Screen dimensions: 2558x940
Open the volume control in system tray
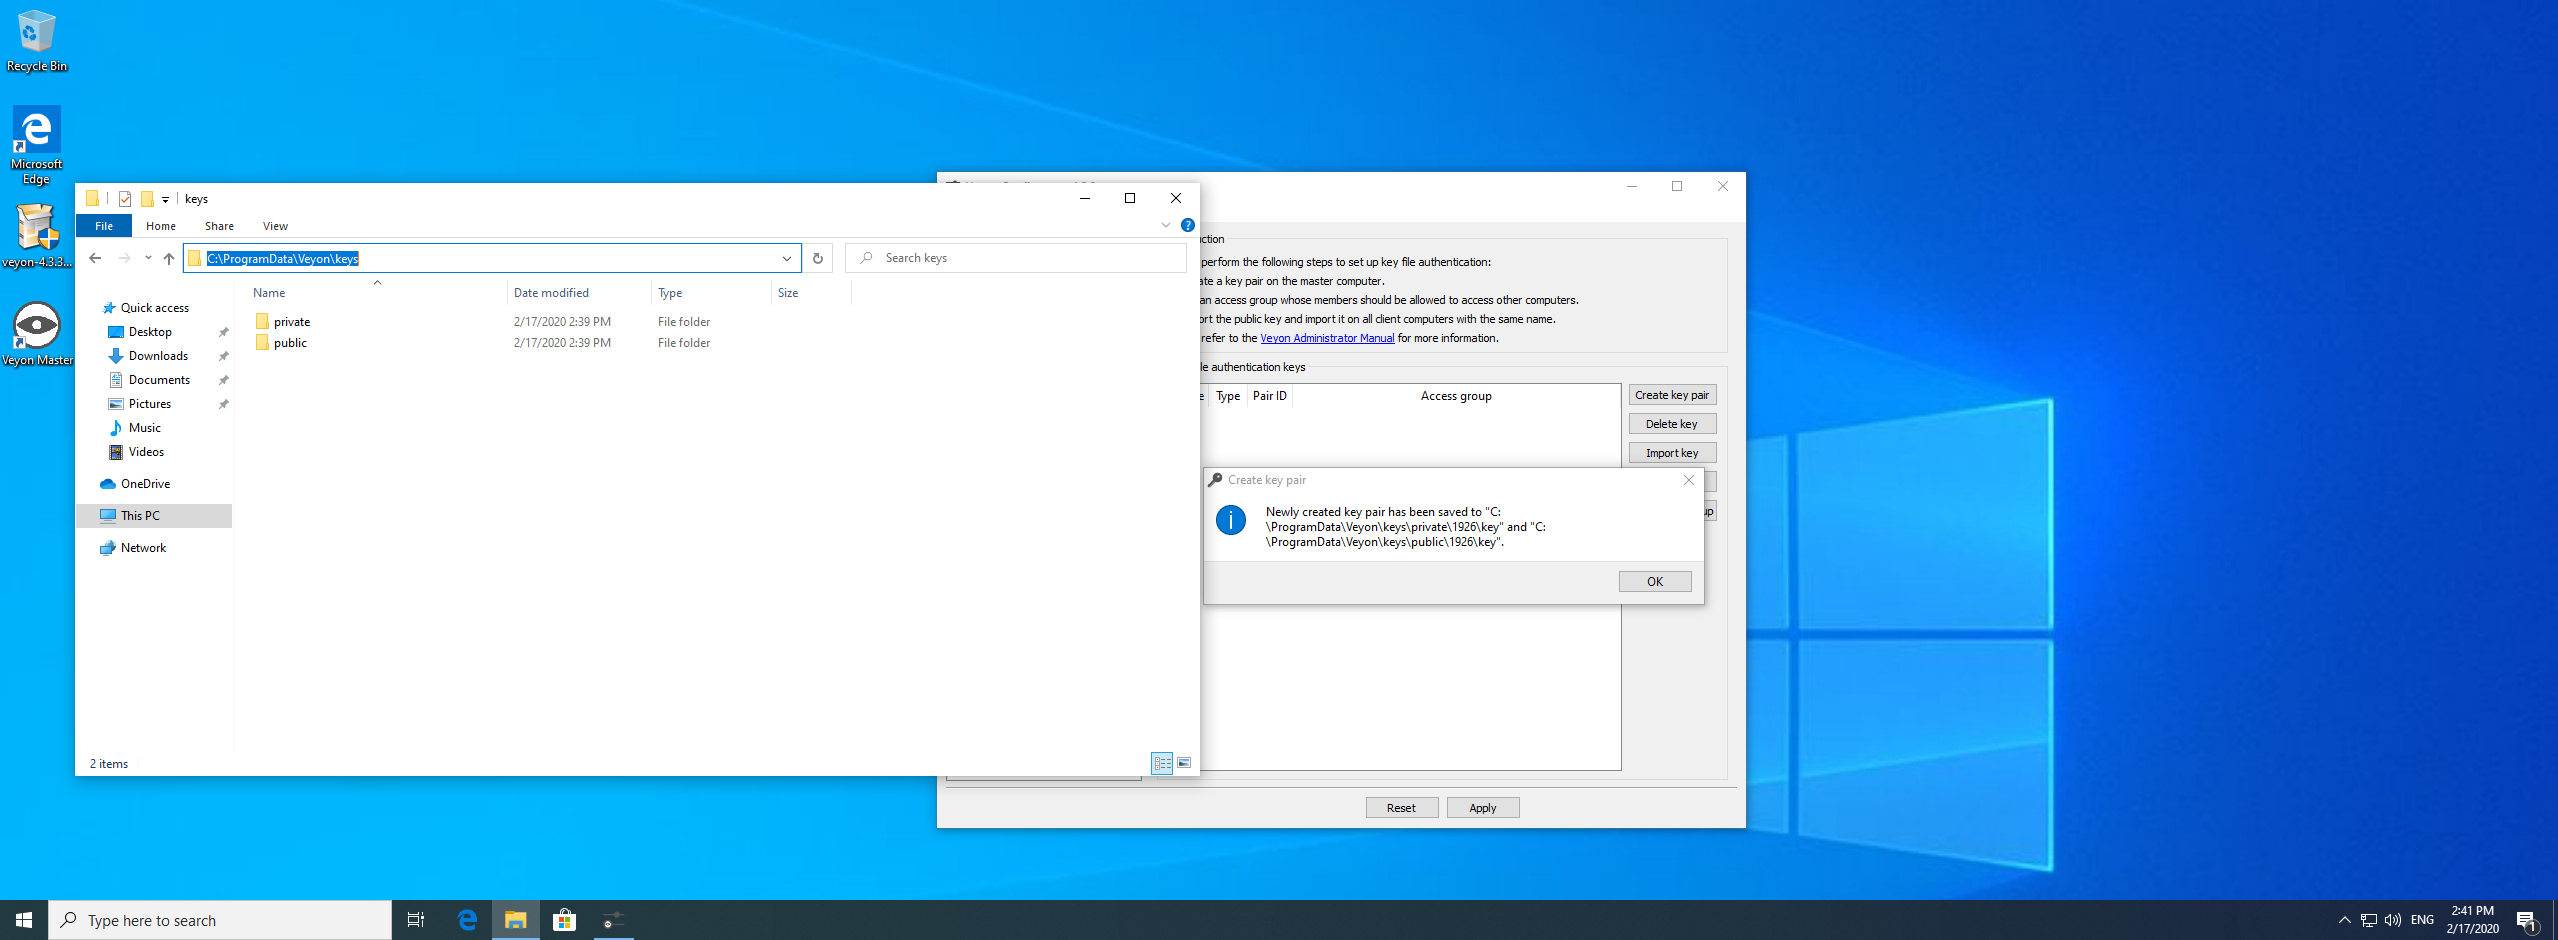[x=2393, y=920]
